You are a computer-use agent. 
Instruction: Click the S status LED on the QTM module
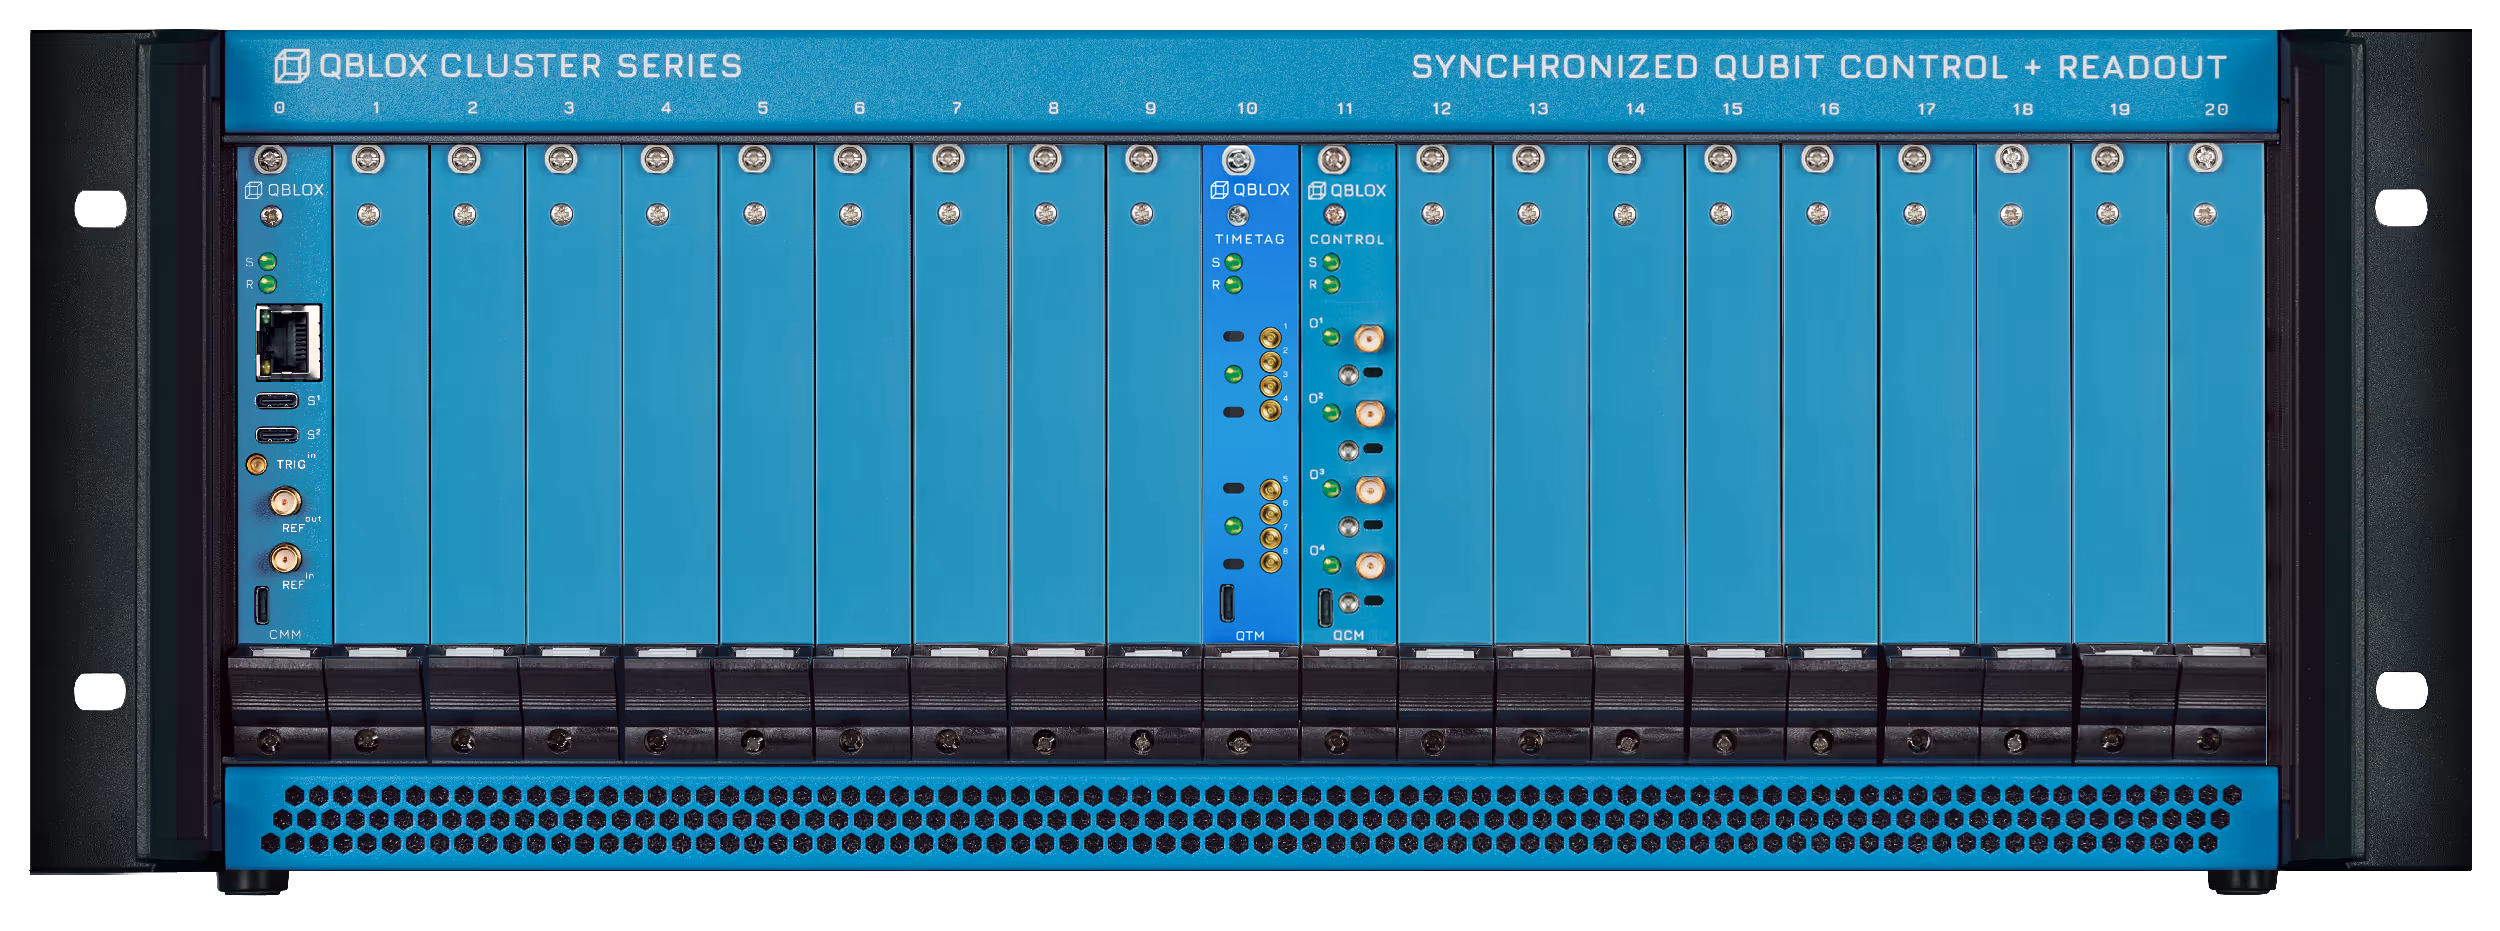coord(1234,262)
